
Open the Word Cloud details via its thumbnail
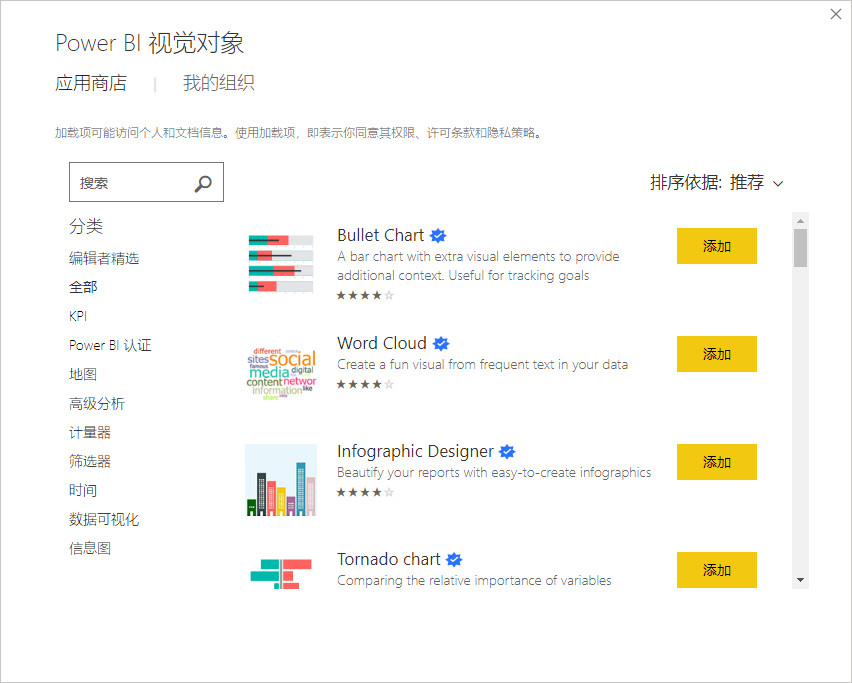click(x=281, y=372)
